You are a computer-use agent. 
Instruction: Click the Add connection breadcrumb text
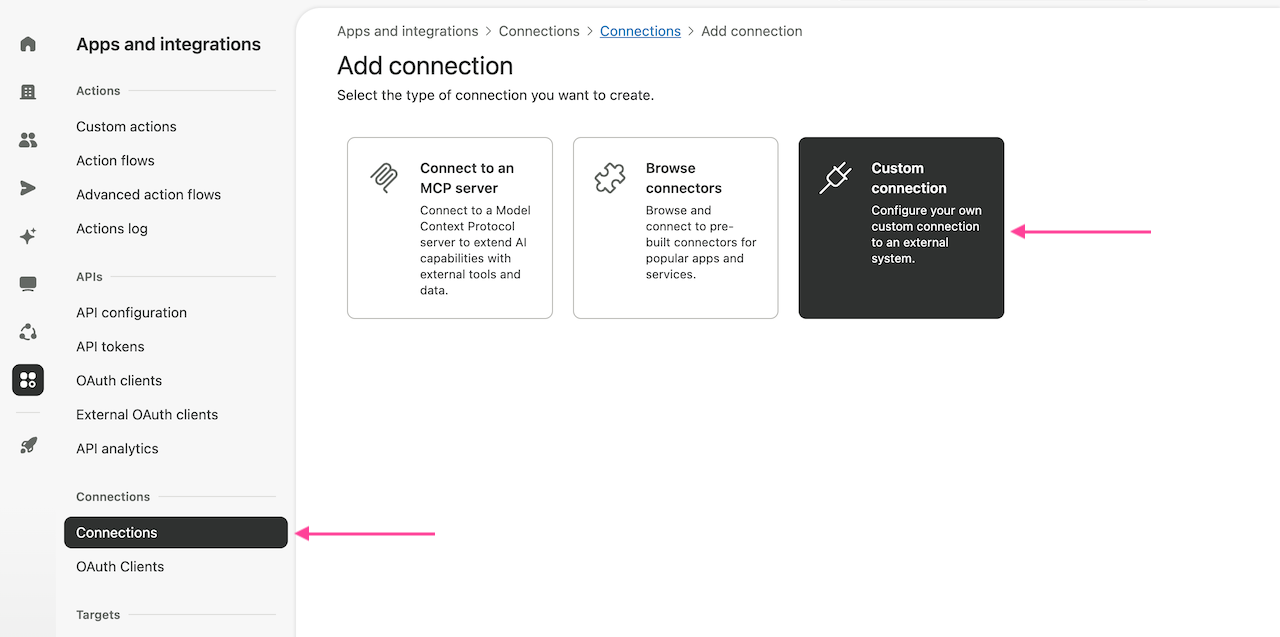752,31
